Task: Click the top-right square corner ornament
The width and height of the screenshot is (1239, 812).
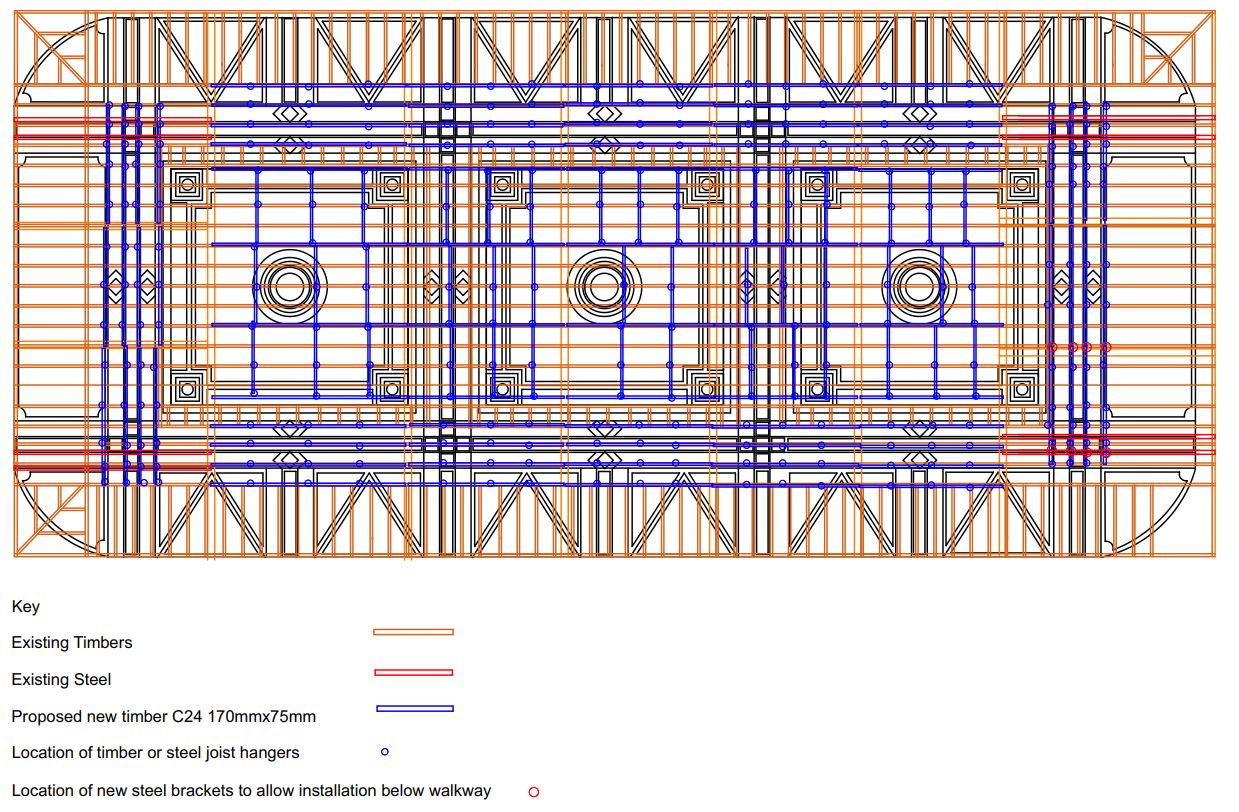Action: (x=1021, y=184)
